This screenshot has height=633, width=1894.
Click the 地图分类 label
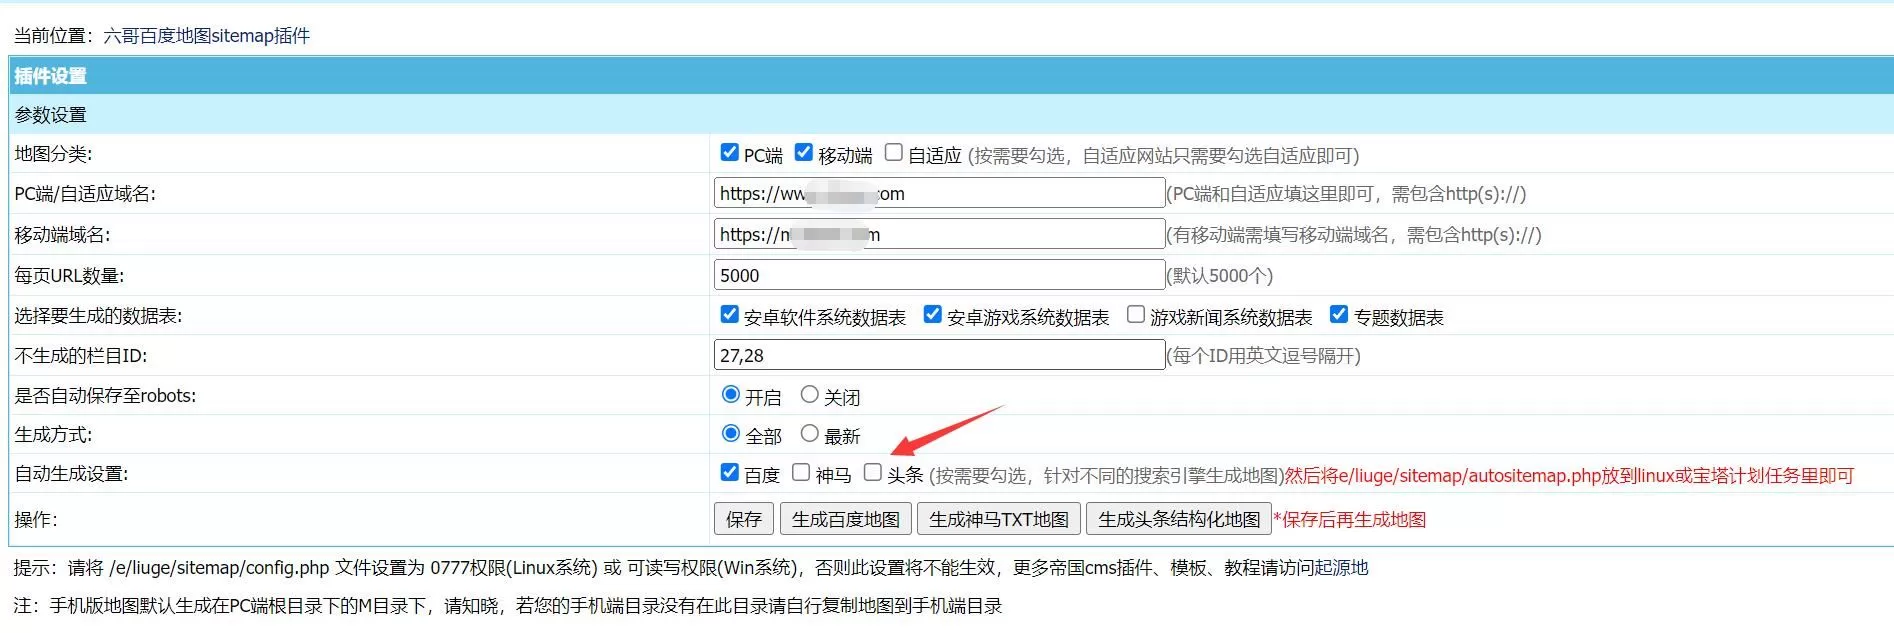click(x=53, y=154)
